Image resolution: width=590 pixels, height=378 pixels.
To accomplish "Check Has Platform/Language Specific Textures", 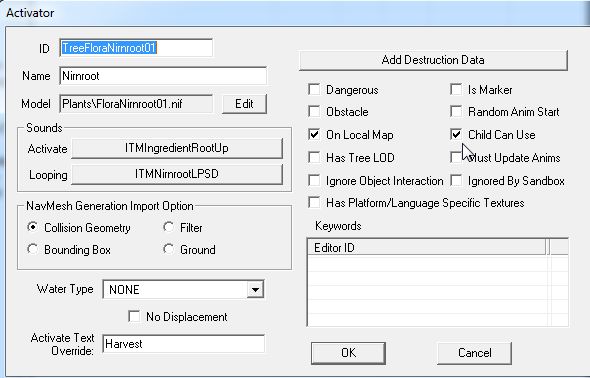I will 314,202.
